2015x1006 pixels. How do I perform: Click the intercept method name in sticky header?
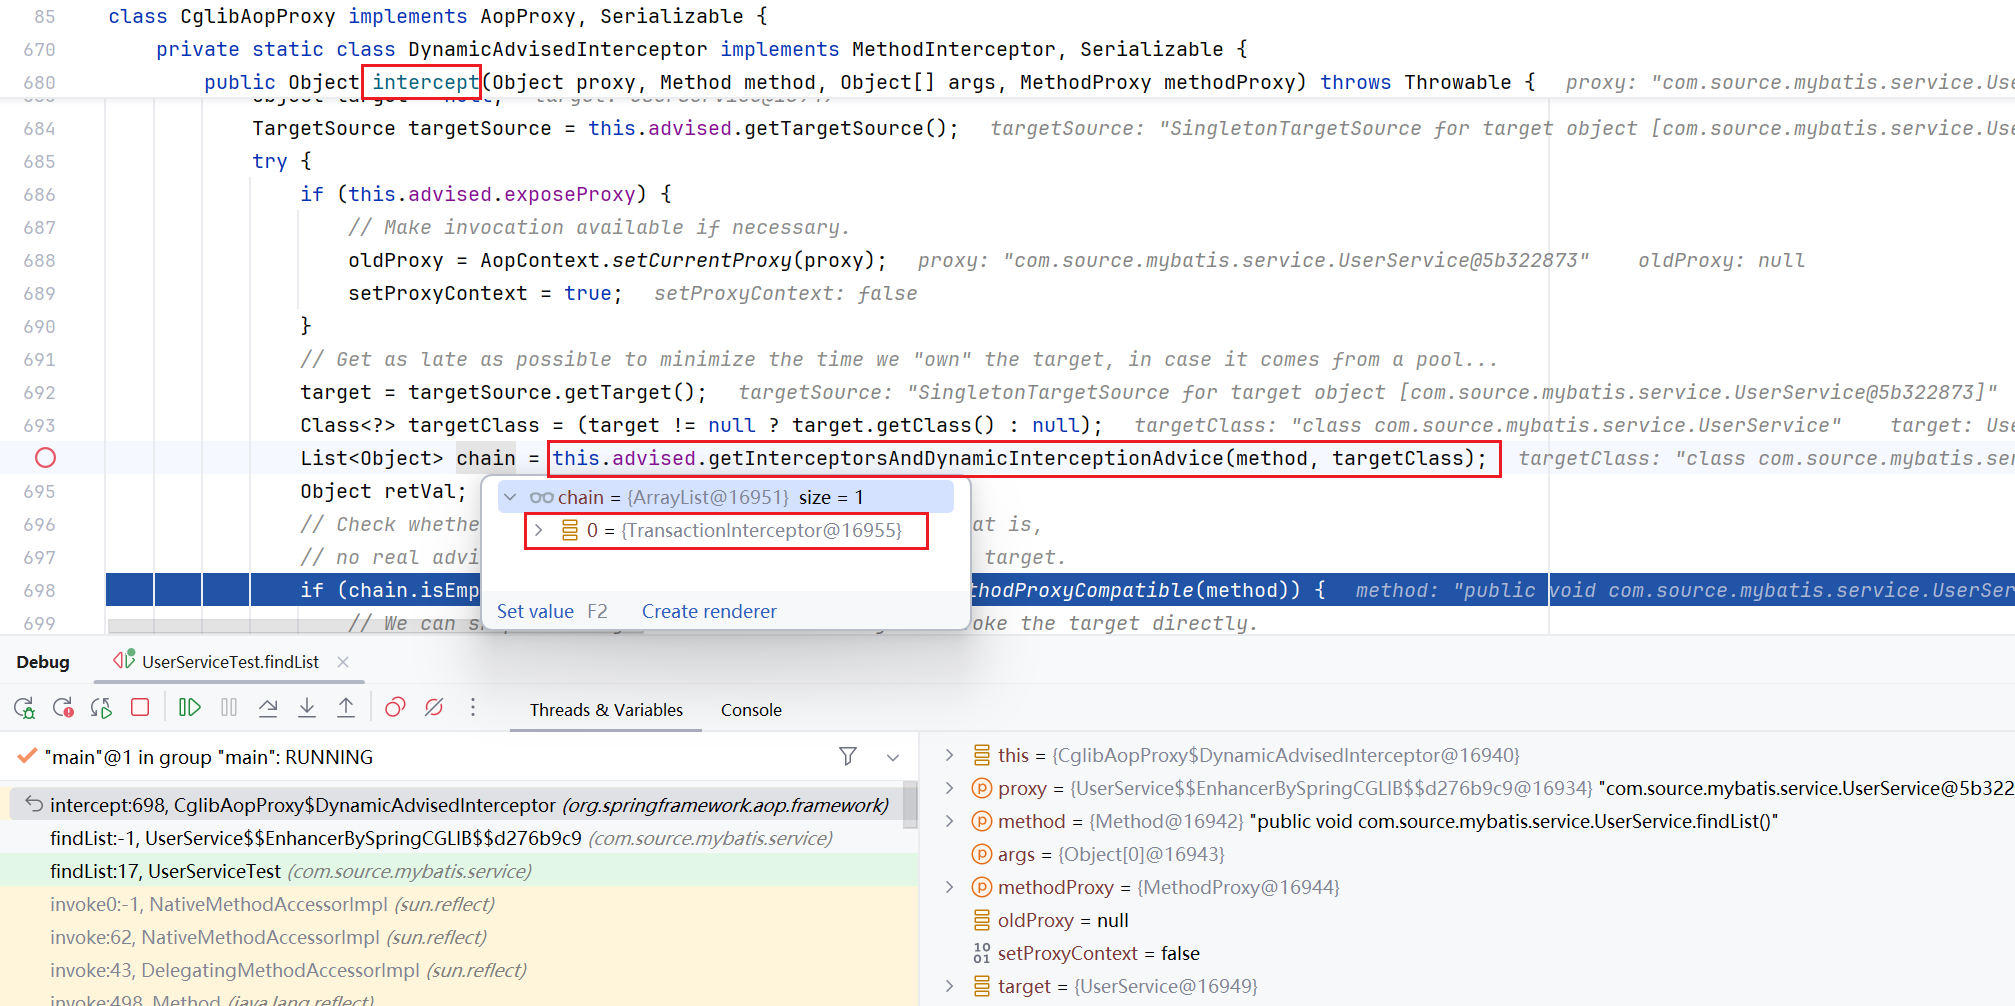tap(425, 82)
